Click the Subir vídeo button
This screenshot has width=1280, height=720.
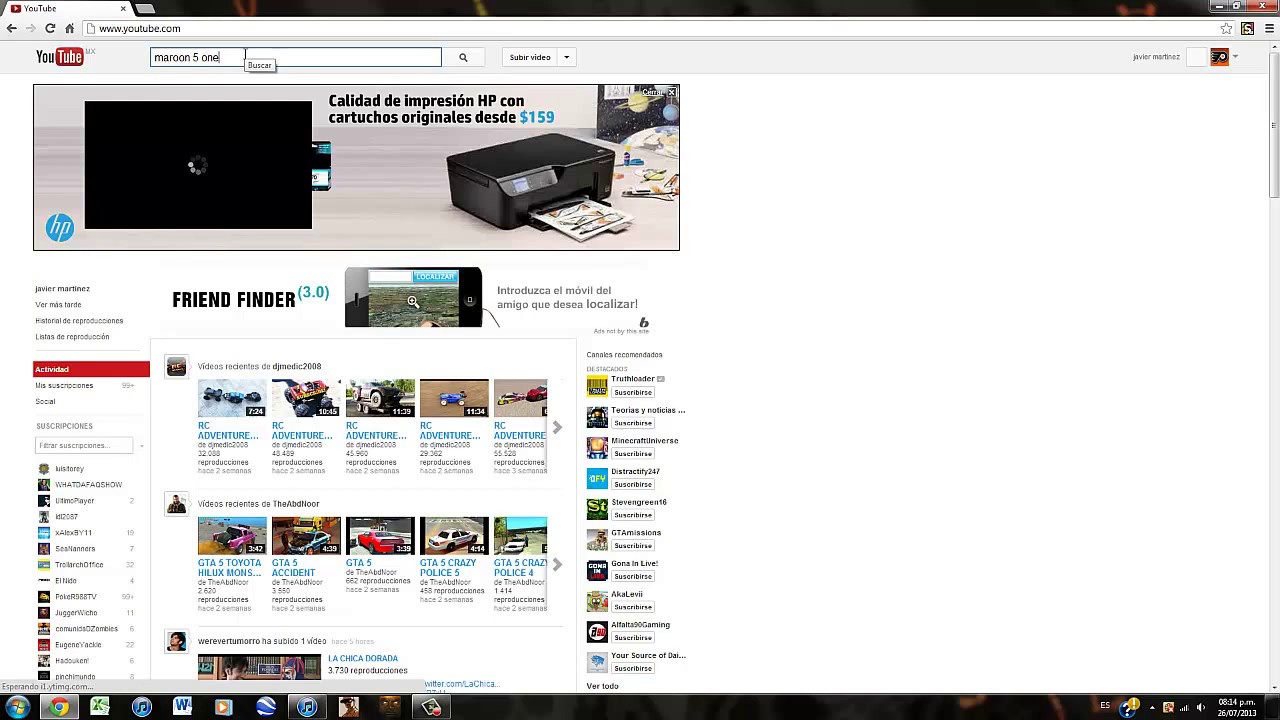[x=530, y=57]
